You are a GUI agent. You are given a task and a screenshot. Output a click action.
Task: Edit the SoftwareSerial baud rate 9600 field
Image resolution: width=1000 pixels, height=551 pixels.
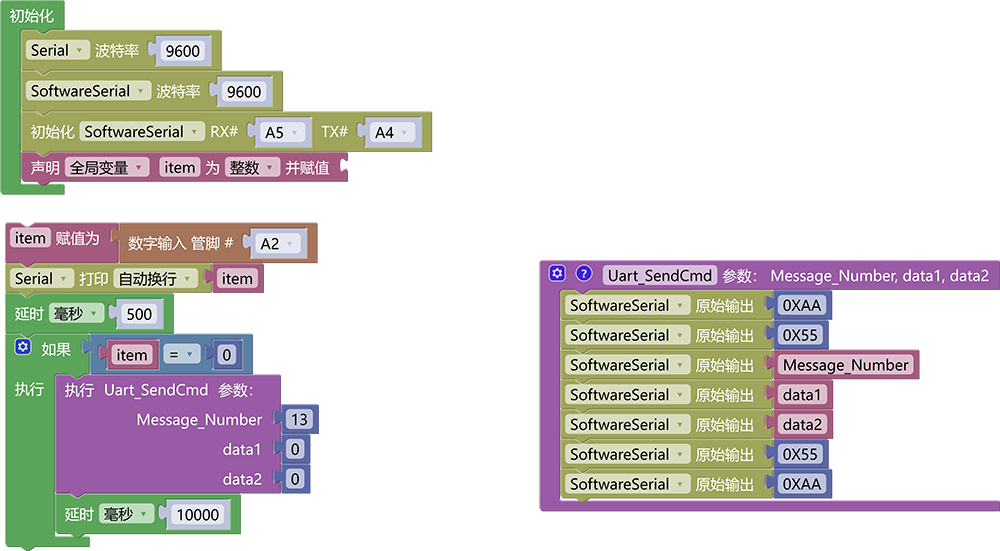point(244,92)
